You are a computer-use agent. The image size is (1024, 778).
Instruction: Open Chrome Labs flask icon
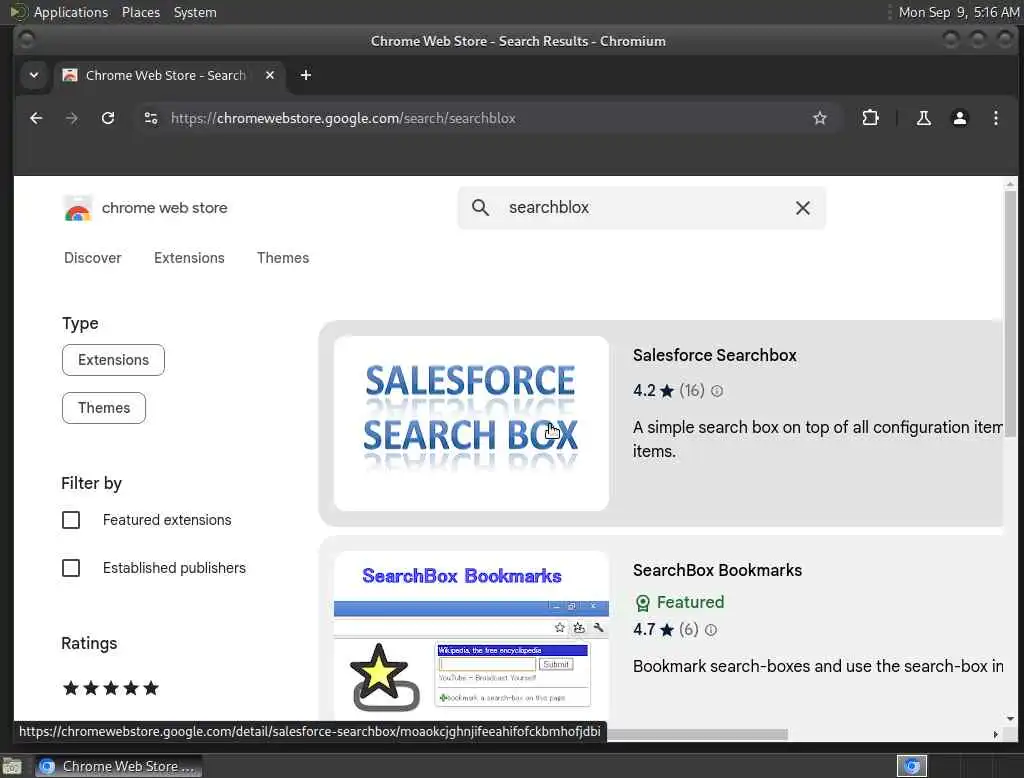click(923, 118)
